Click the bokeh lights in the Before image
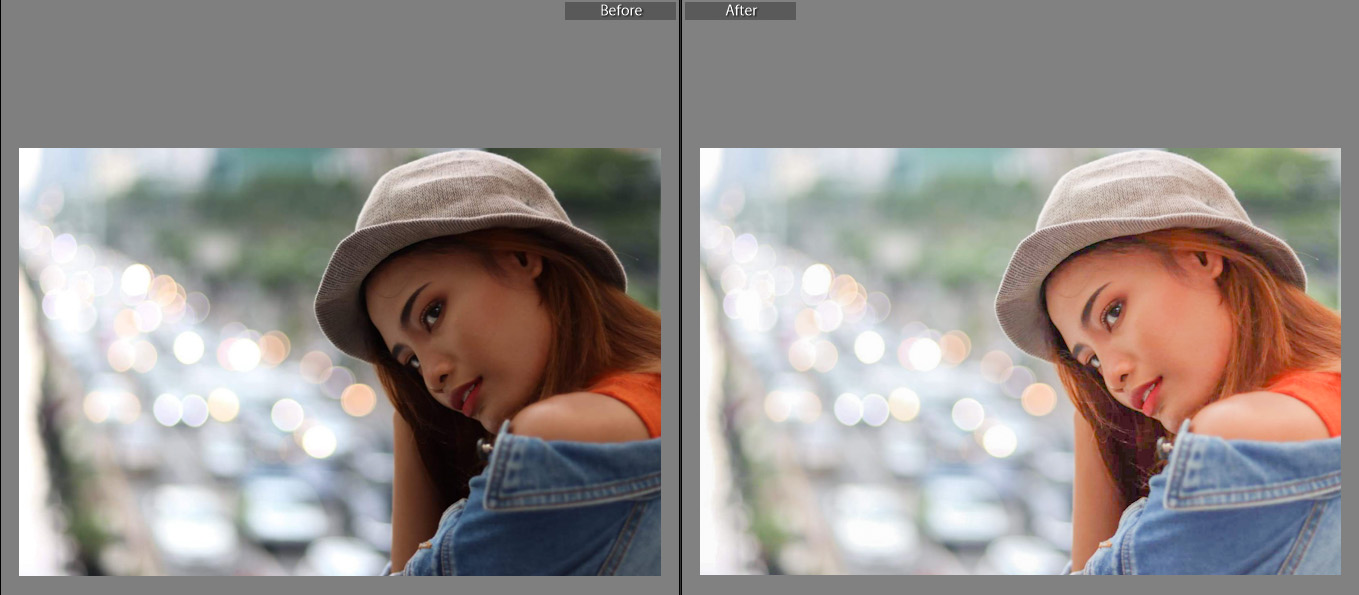 188,347
